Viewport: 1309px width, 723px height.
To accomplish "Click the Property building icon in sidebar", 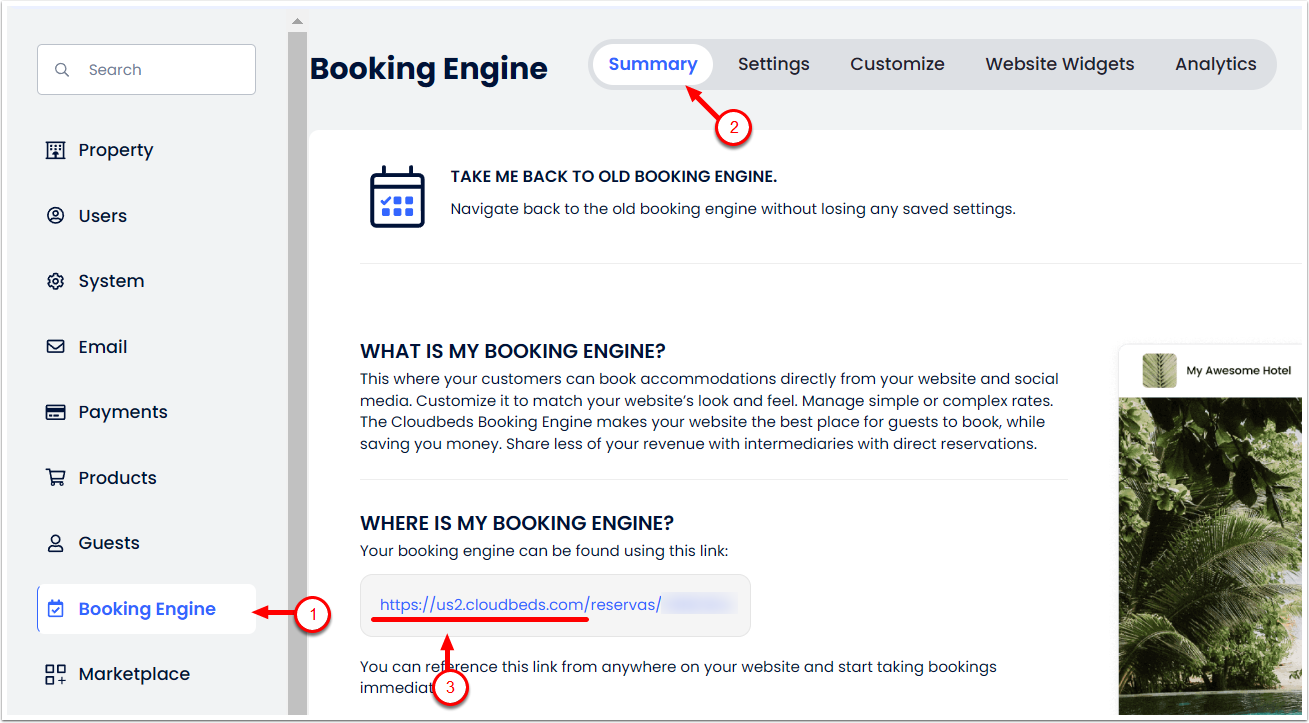I will point(56,150).
